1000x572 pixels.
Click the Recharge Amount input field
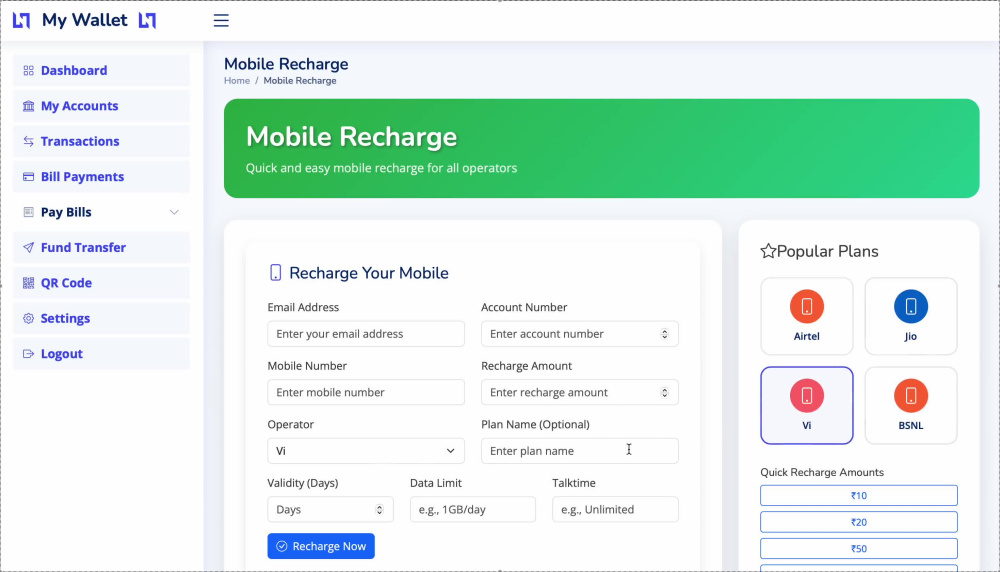[x=580, y=393]
